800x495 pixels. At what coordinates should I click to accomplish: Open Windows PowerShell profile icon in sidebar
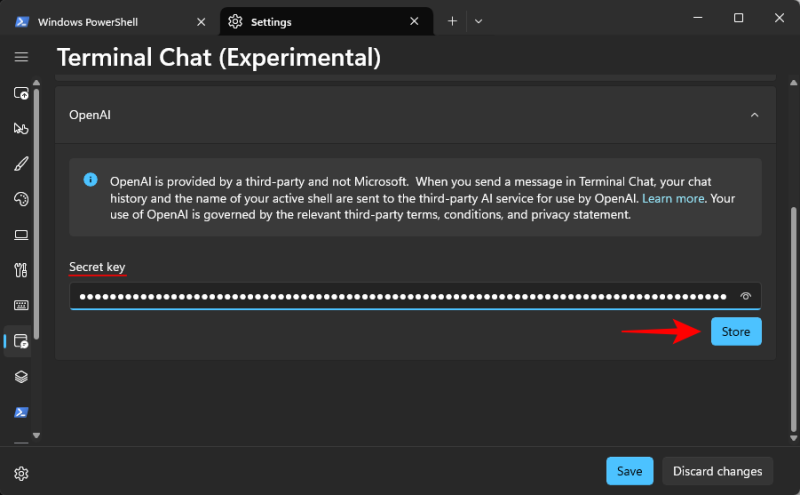pos(21,412)
